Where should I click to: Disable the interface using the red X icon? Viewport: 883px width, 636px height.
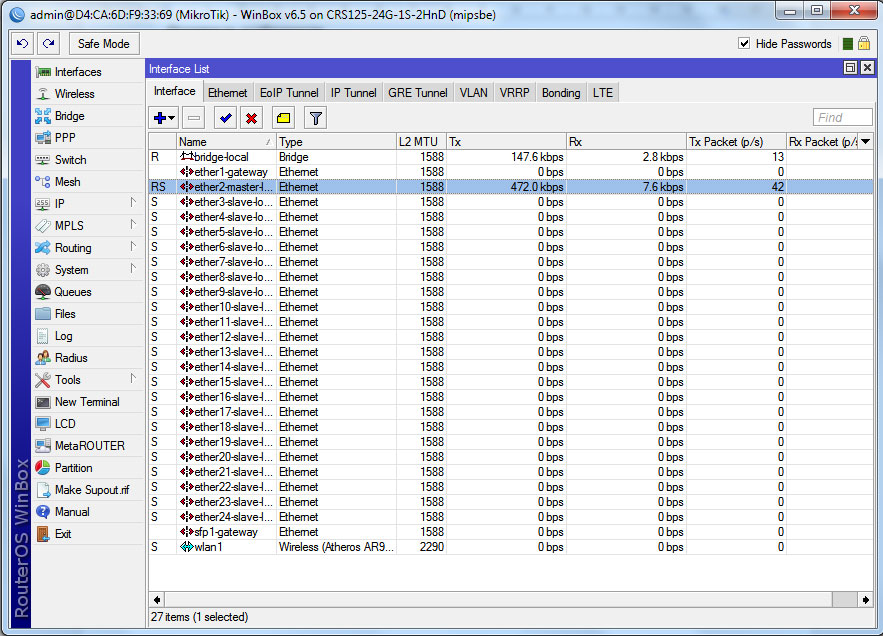(251, 117)
